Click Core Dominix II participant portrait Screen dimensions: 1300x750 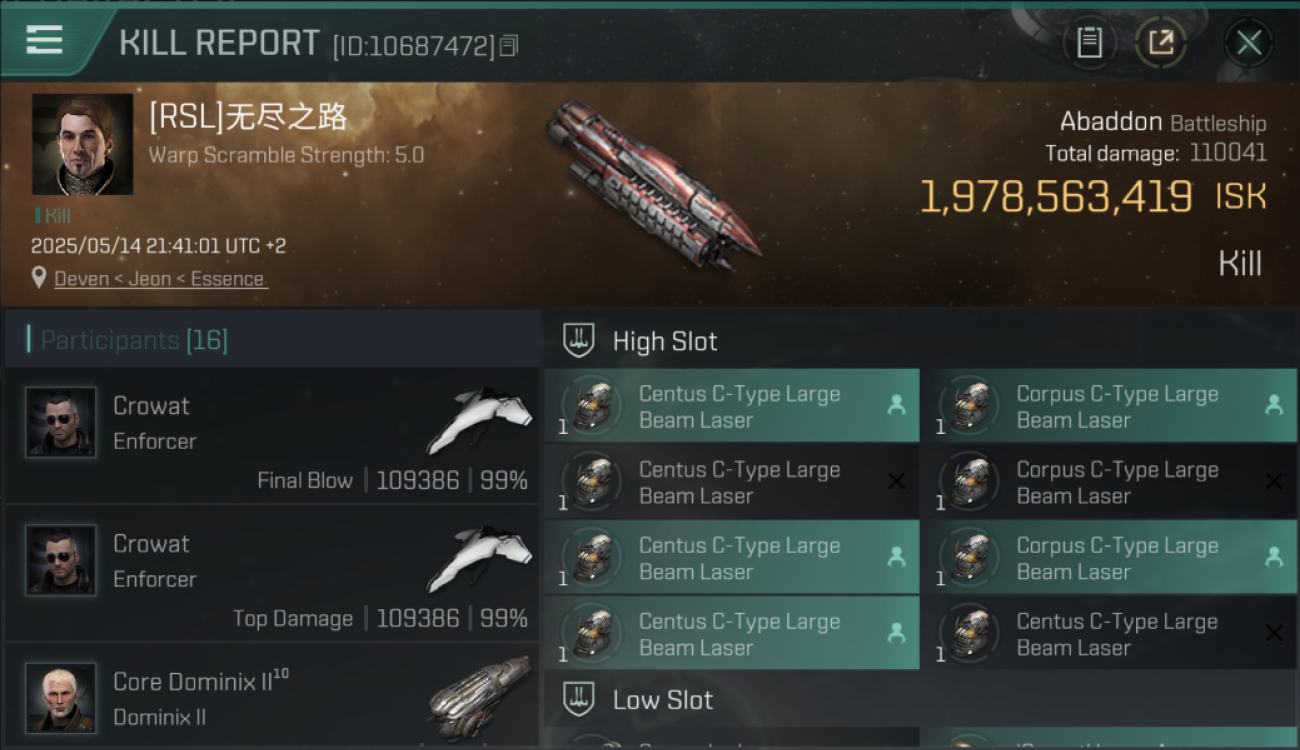click(61, 697)
